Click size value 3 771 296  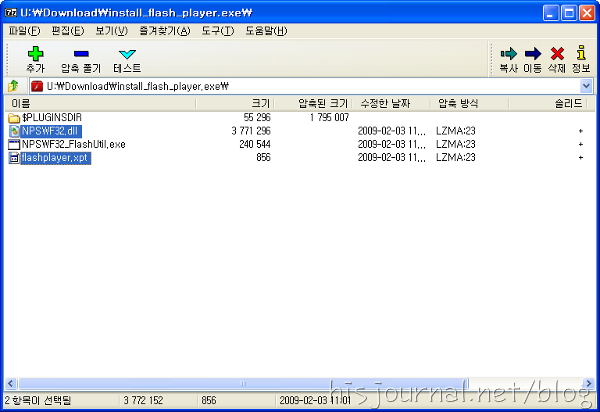[x=251, y=131]
